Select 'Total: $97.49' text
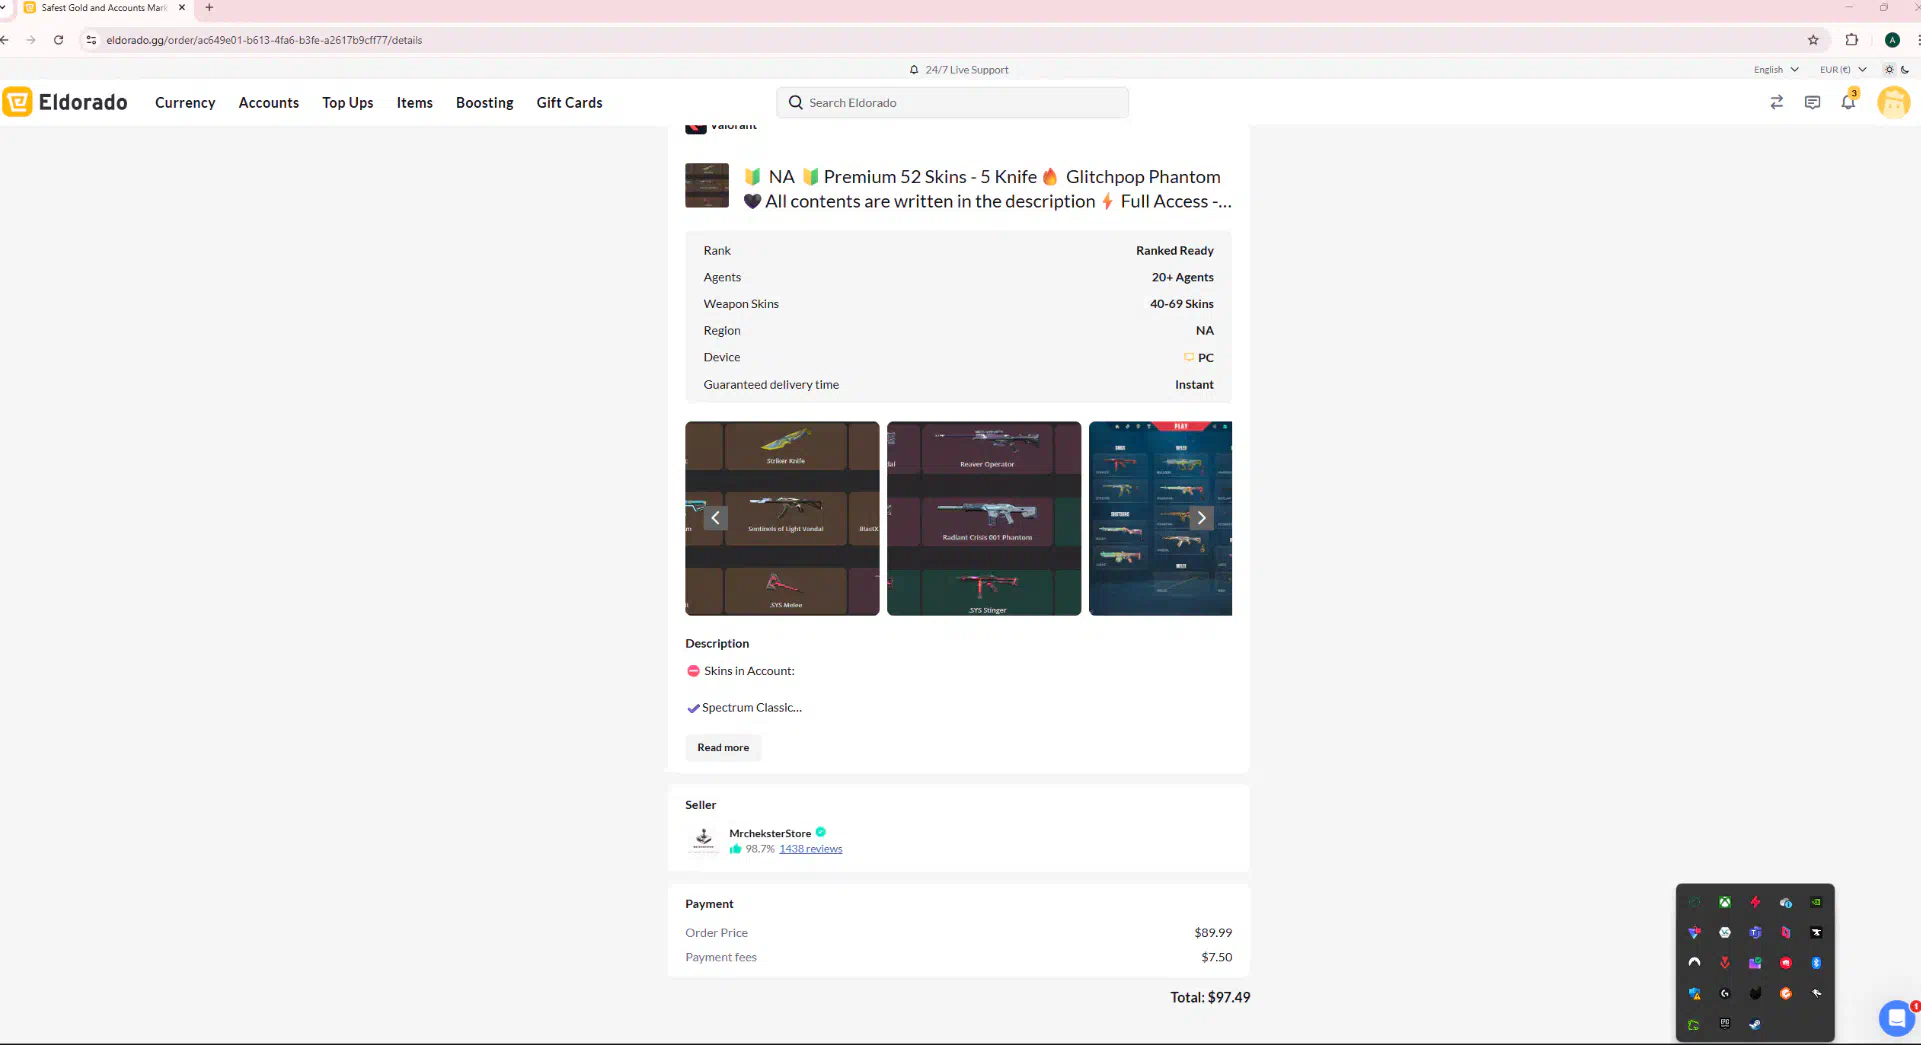 1210,997
